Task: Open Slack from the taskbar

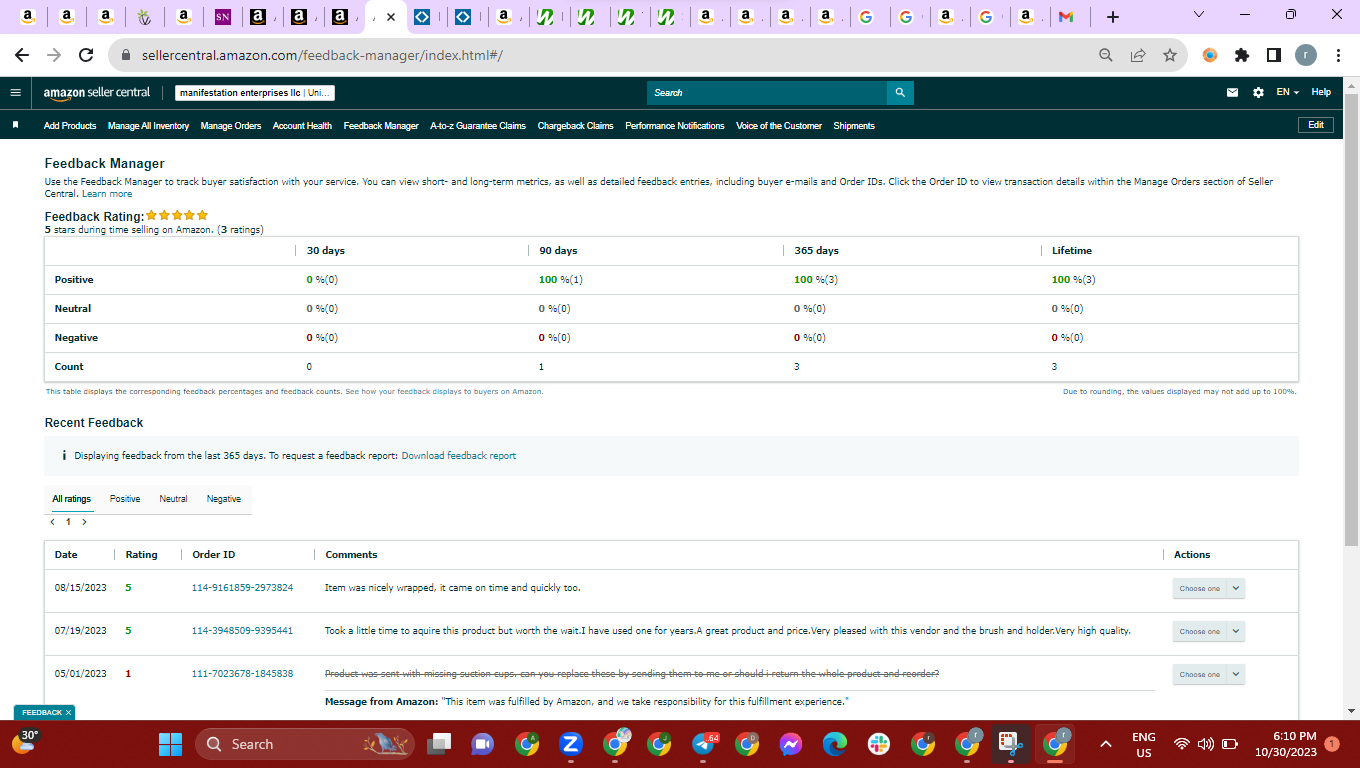Action: tap(879, 744)
